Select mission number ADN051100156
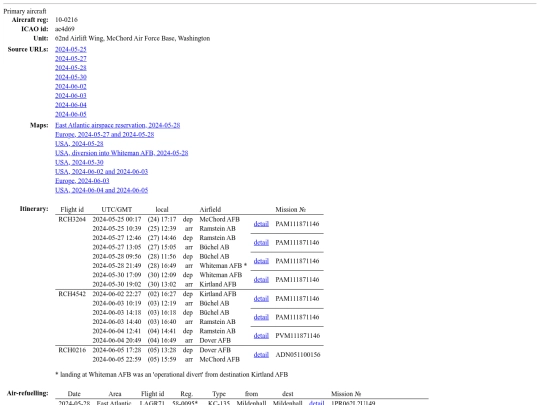The width and height of the screenshot is (540, 405). click(298, 355)
